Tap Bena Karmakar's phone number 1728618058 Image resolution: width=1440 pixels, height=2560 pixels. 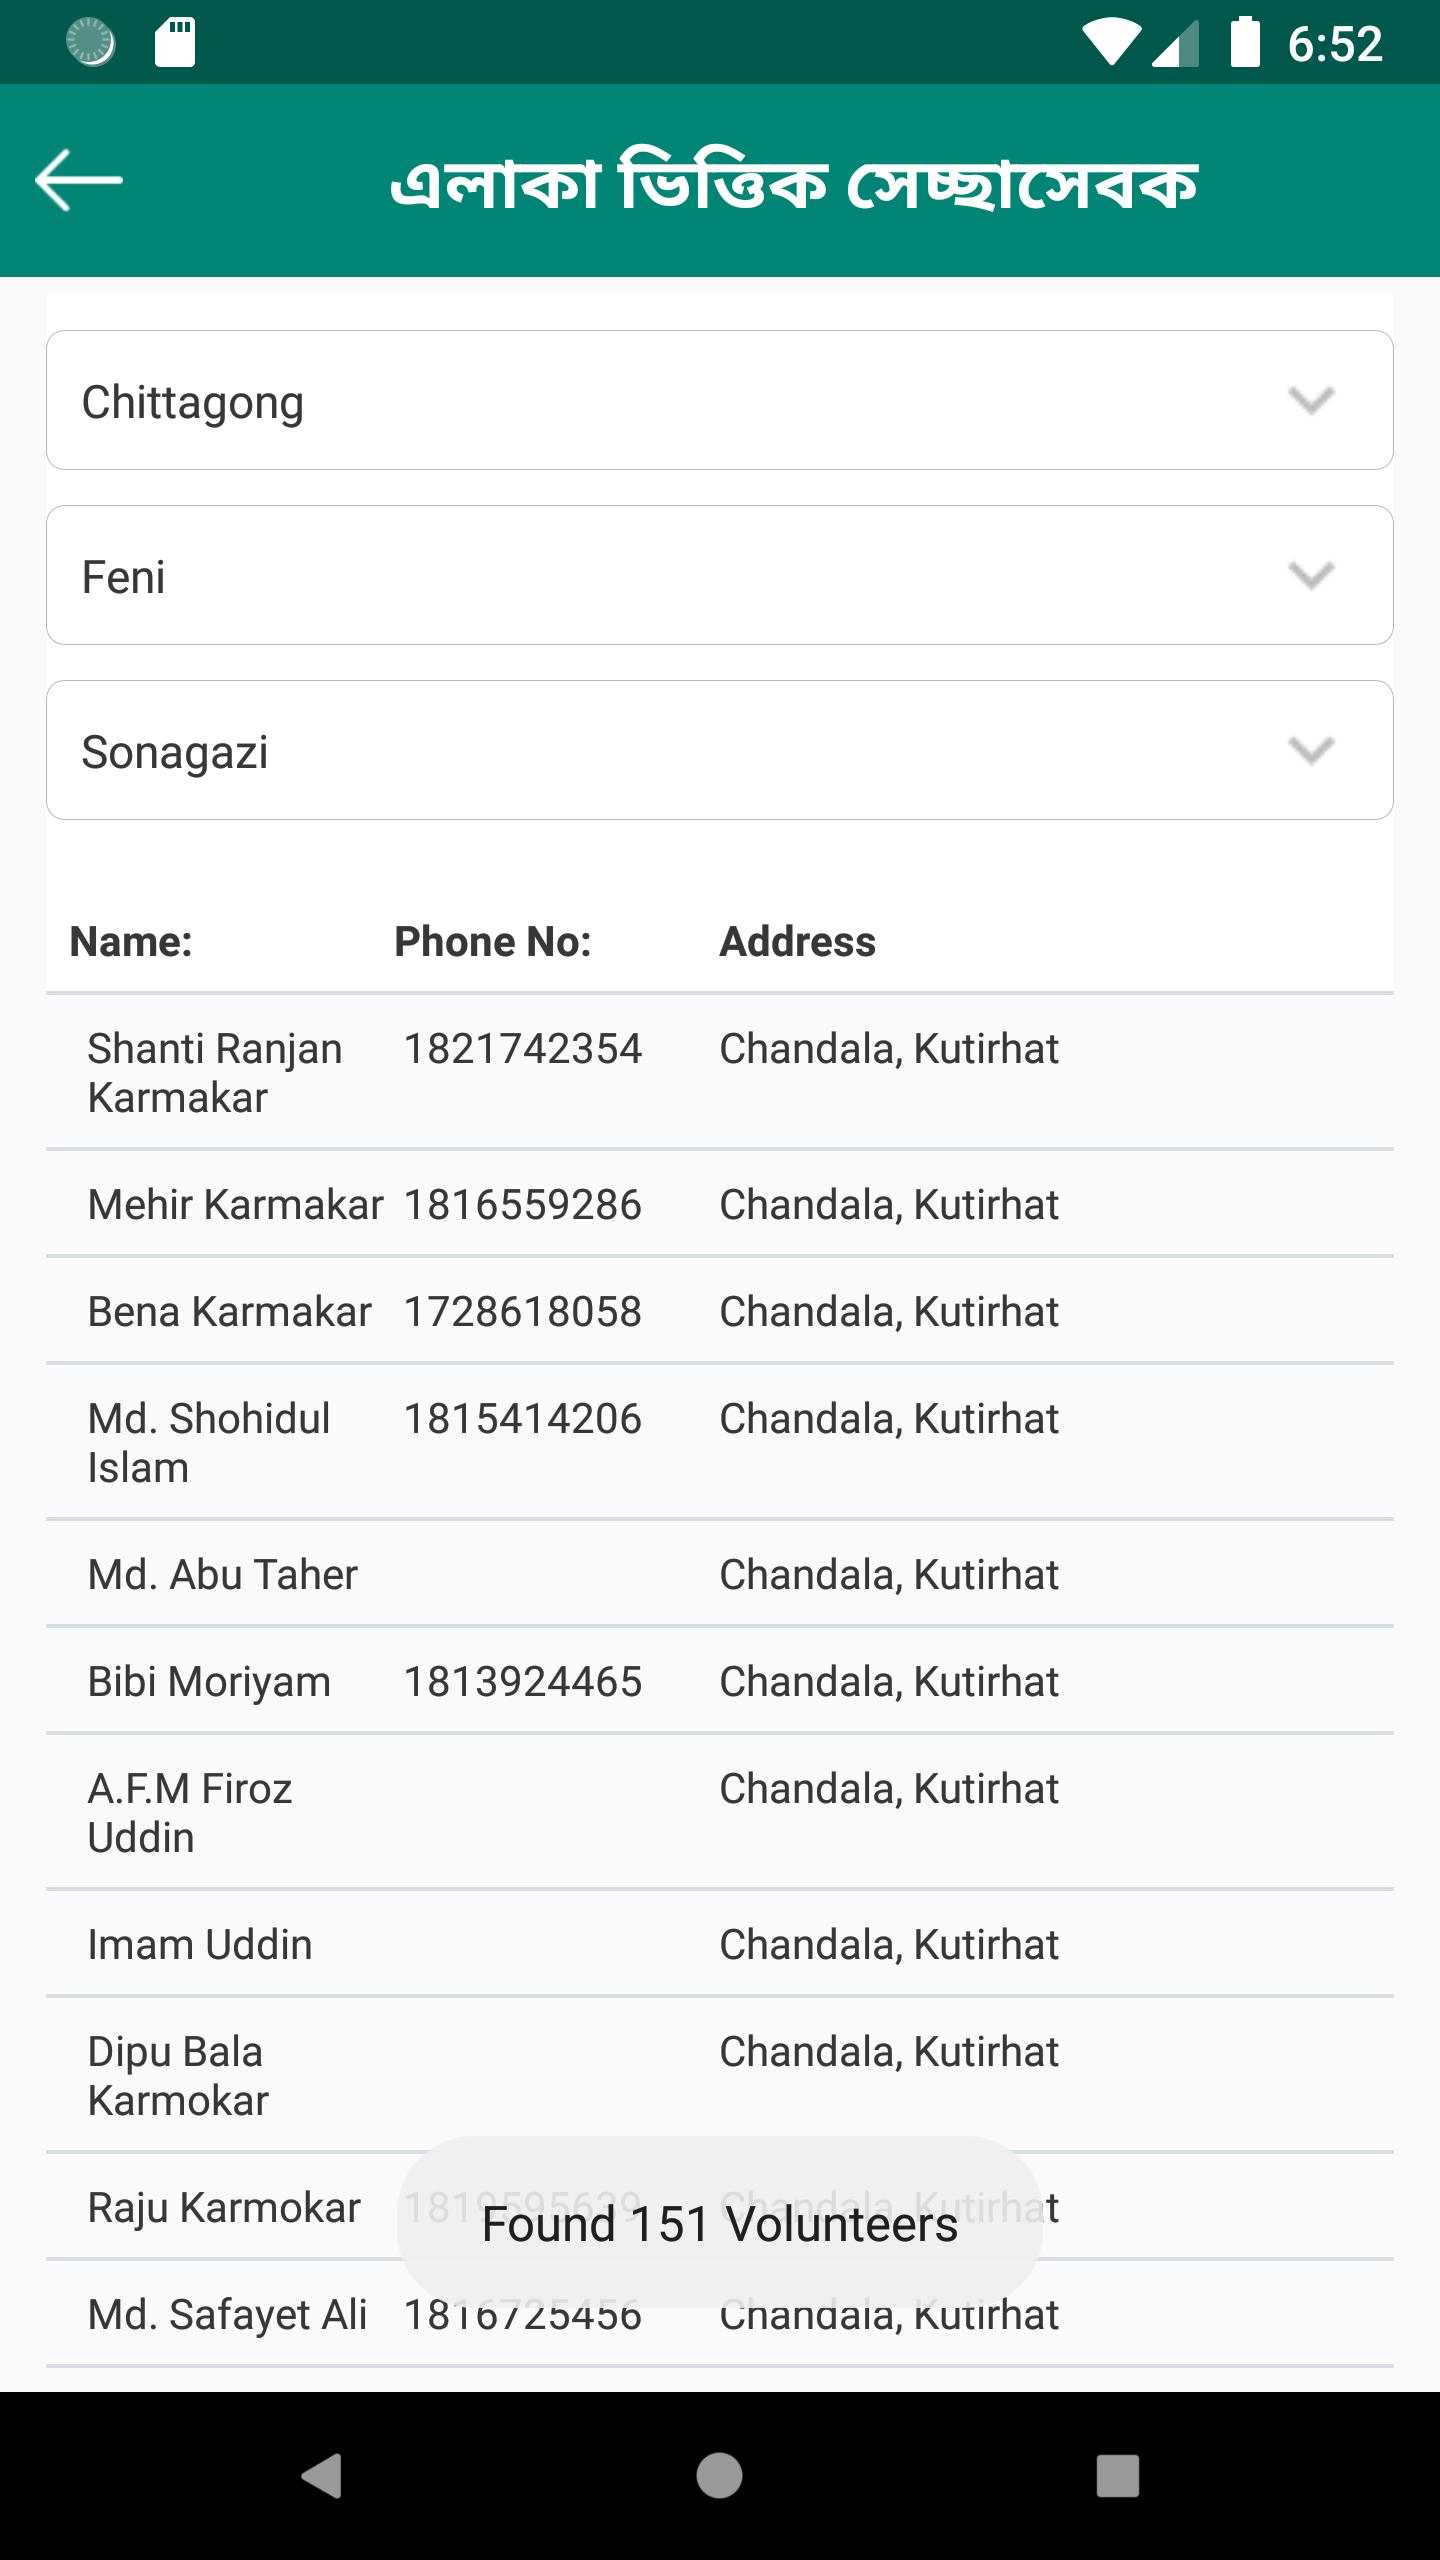(522, 1312)
